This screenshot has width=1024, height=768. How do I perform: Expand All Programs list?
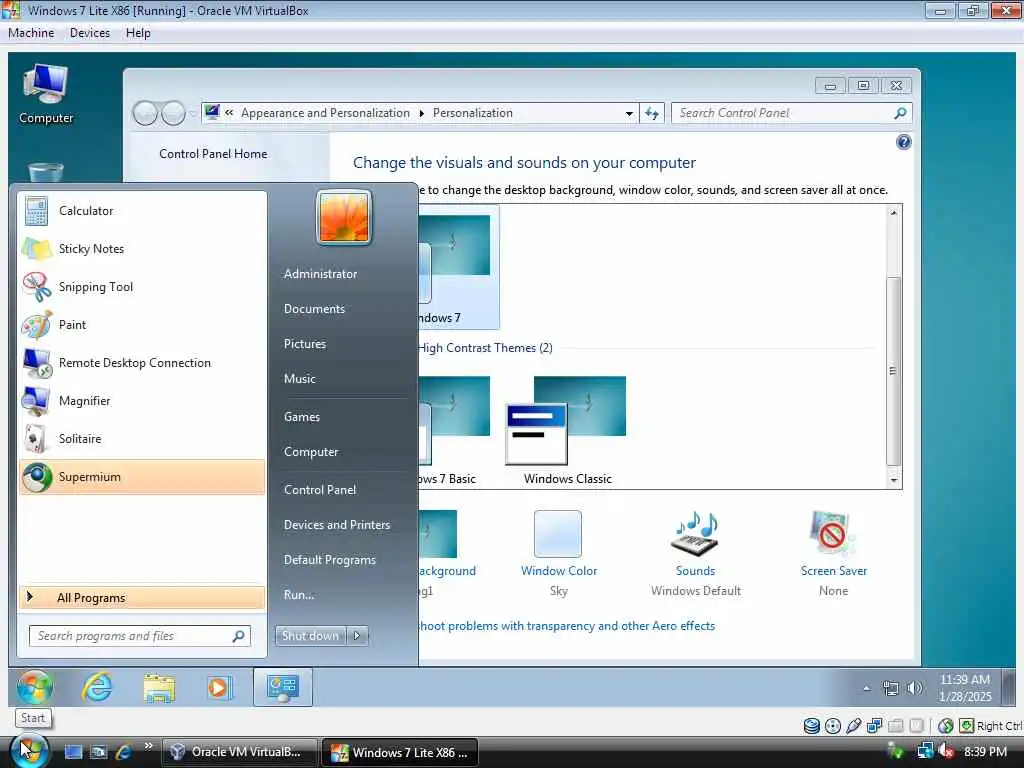[x=142, y=598]
